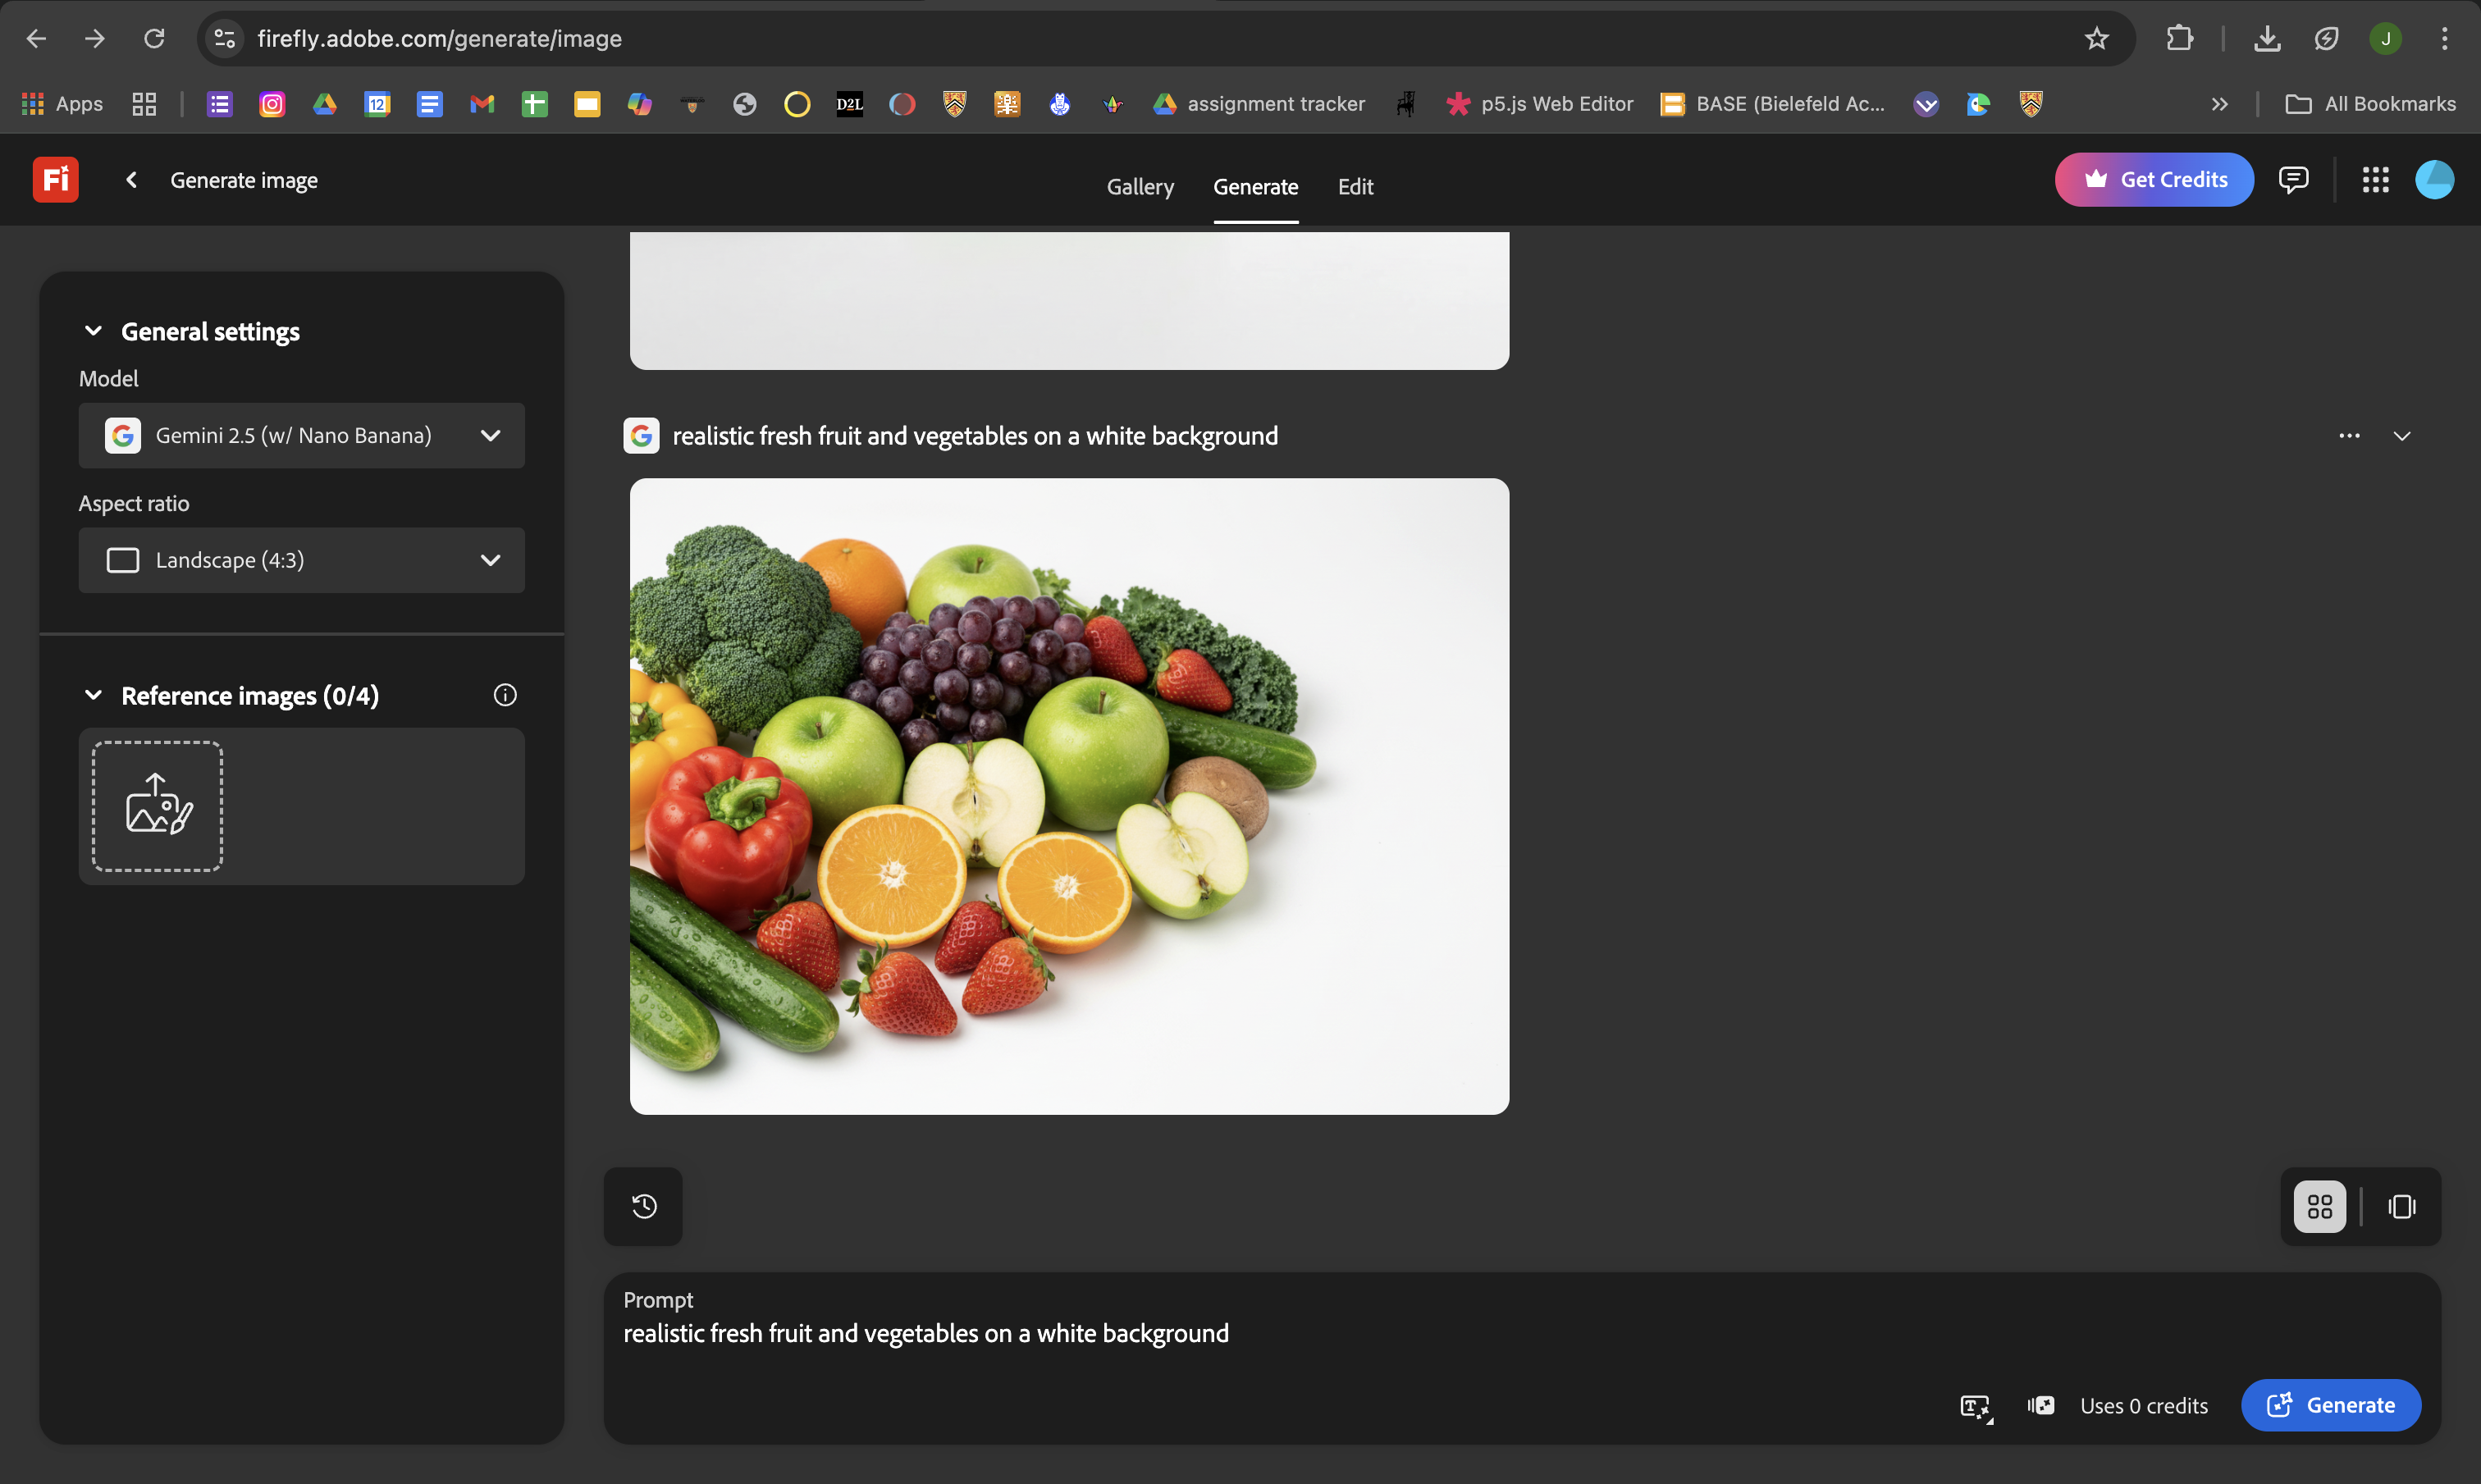Click the partially visible previous generated image

[1069, 301]
